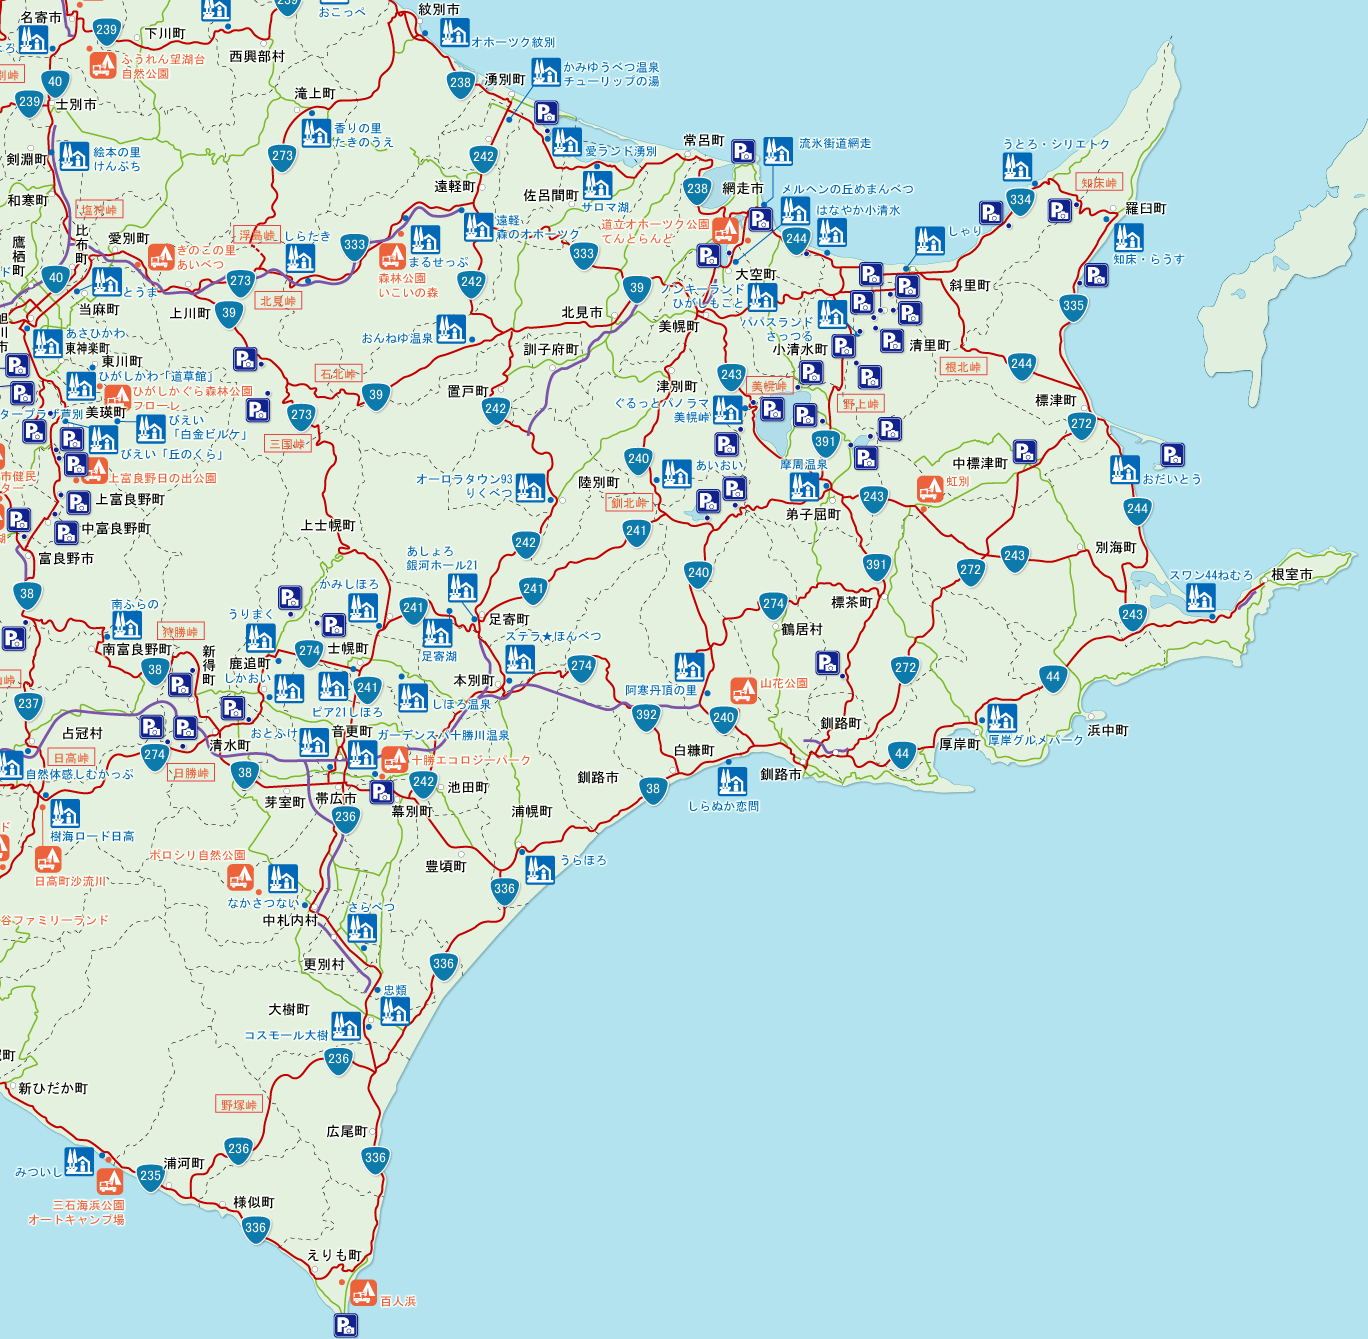1368x1339 pixels.
Task: Open the 知床・らうす roadside station icon
Action: point(1128,237)
